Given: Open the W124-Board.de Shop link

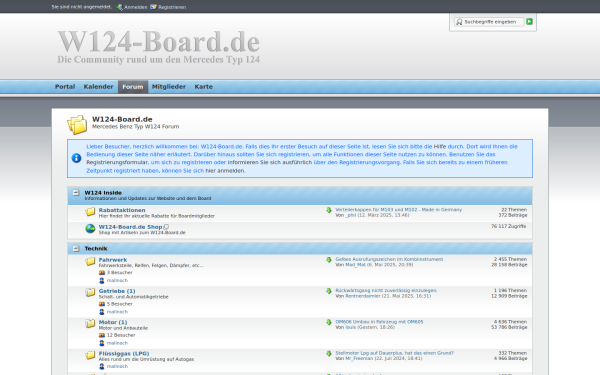Looking at the screenshot, I should point(130,227).
